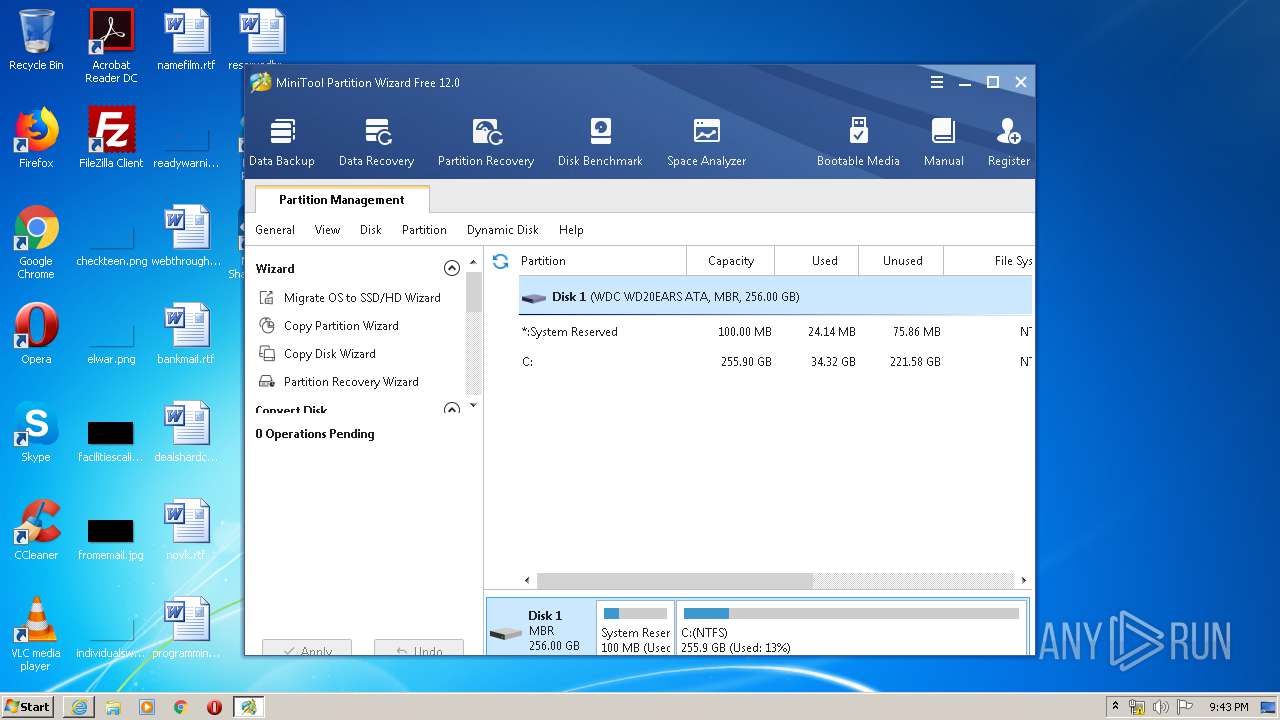Sort by Partition column header
The height and width of the screenshot is (720, 1280).
click(x=600, y=261)
